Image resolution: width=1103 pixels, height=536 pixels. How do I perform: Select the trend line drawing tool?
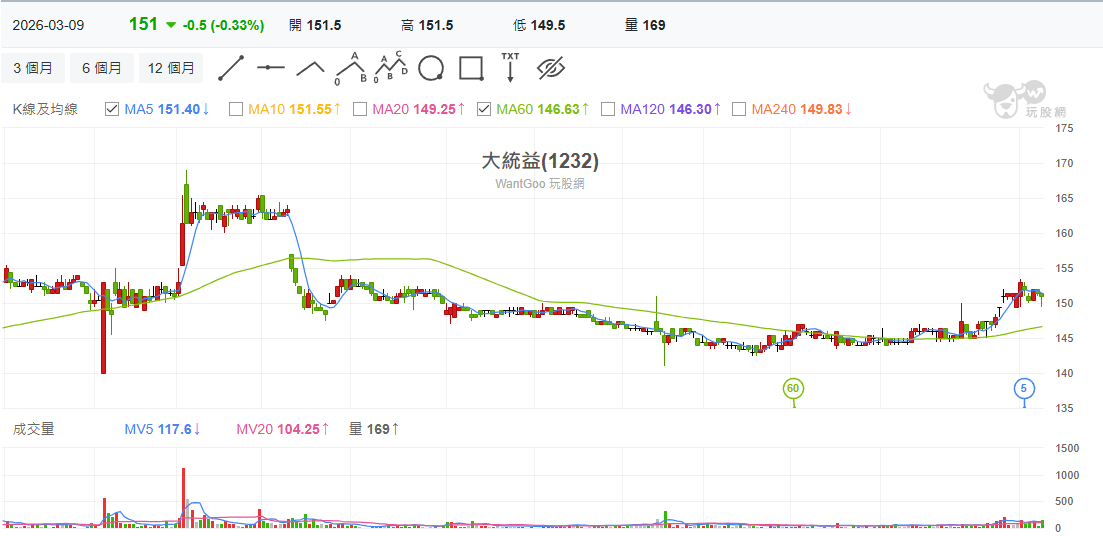(231, 68)
